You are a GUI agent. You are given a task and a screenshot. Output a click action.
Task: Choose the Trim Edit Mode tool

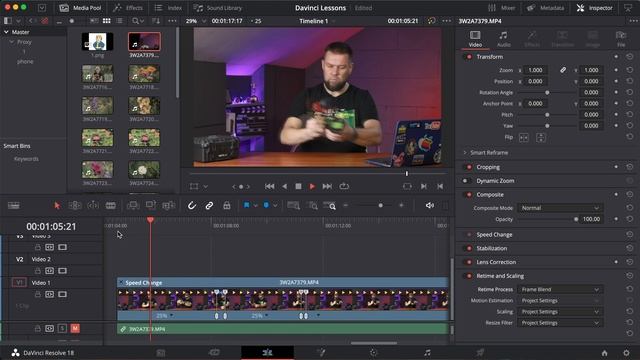[75, 205]
